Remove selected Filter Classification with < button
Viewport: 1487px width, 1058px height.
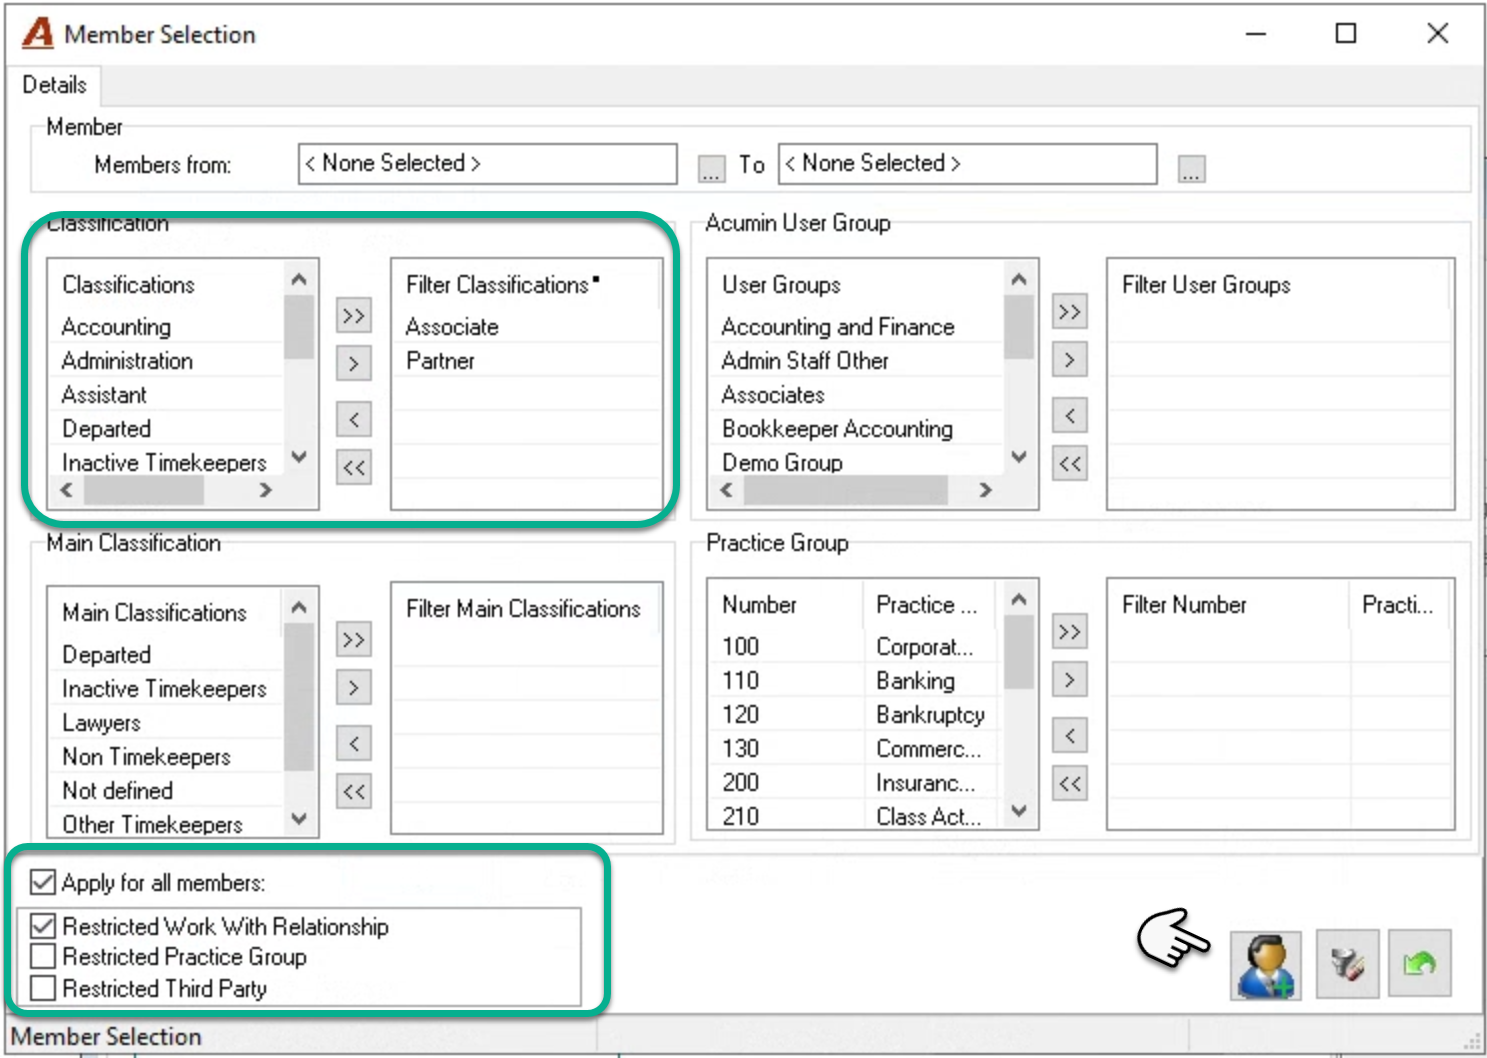[x=354, y=419]
